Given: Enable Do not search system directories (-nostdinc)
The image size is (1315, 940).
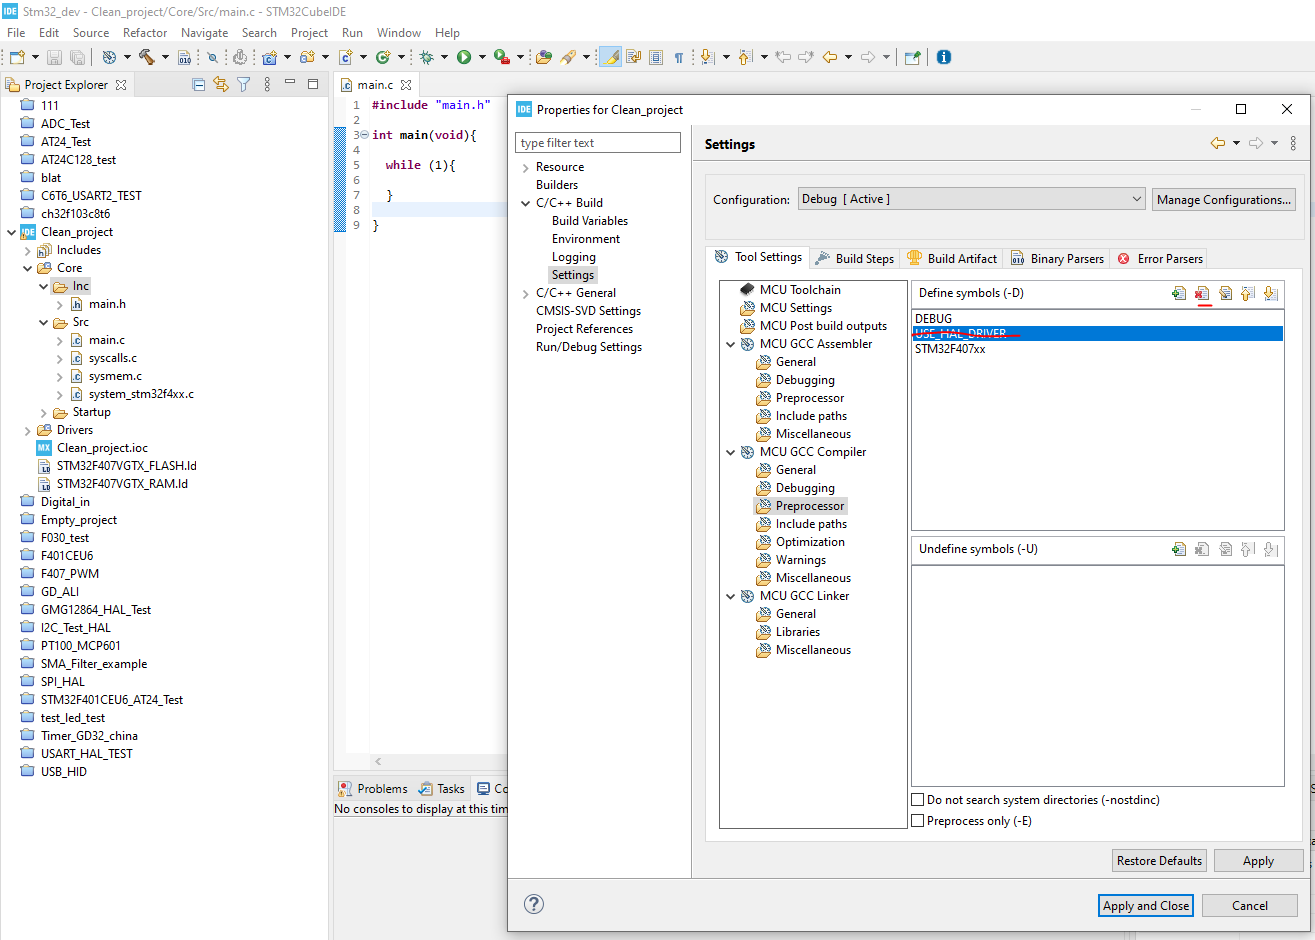Looking at the screenshot, I should [x=917, y=800].
